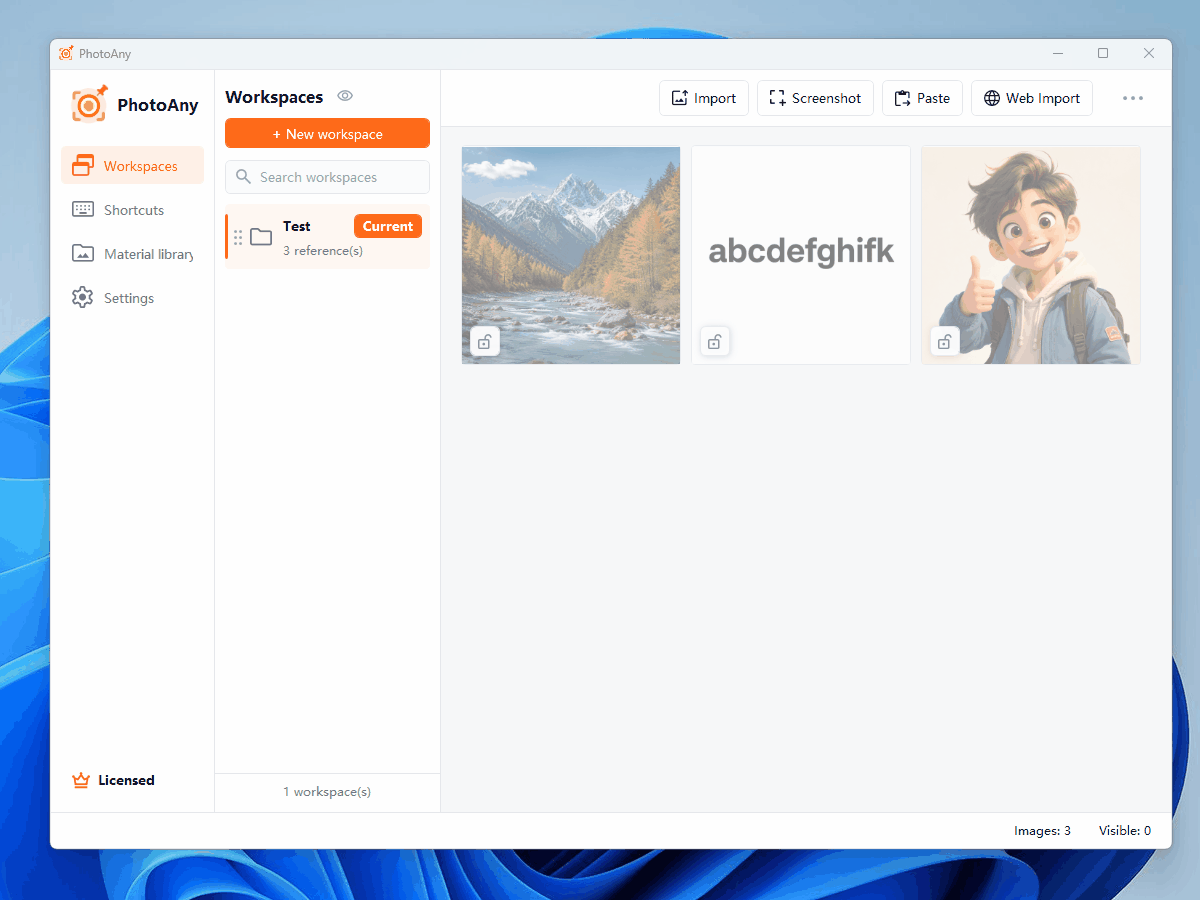Open the Workspaces sidebar section
The image size is (1200, 900).
click(x=132, y=166)
